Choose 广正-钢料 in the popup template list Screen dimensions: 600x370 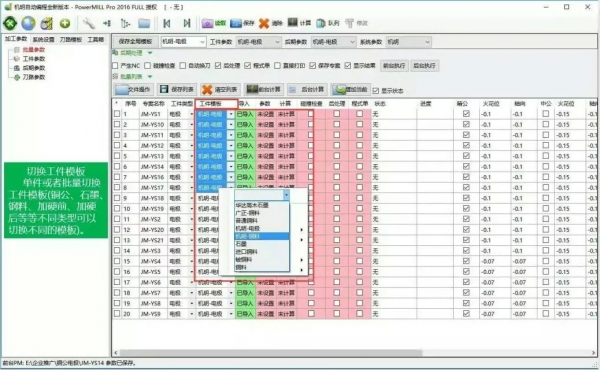(x=262, y=213)
